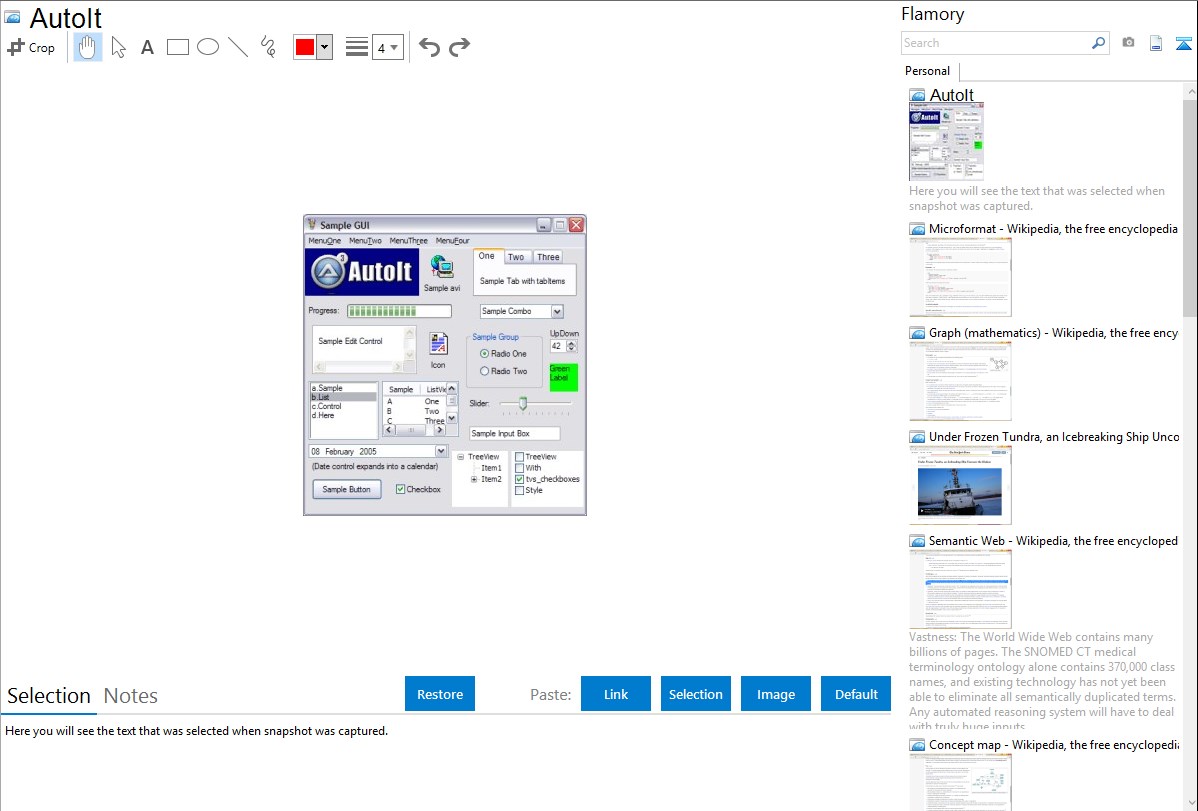This screenshot has height=811, width=1198.
Task: Click the Paste Image button
Action: tap(776, 694)
